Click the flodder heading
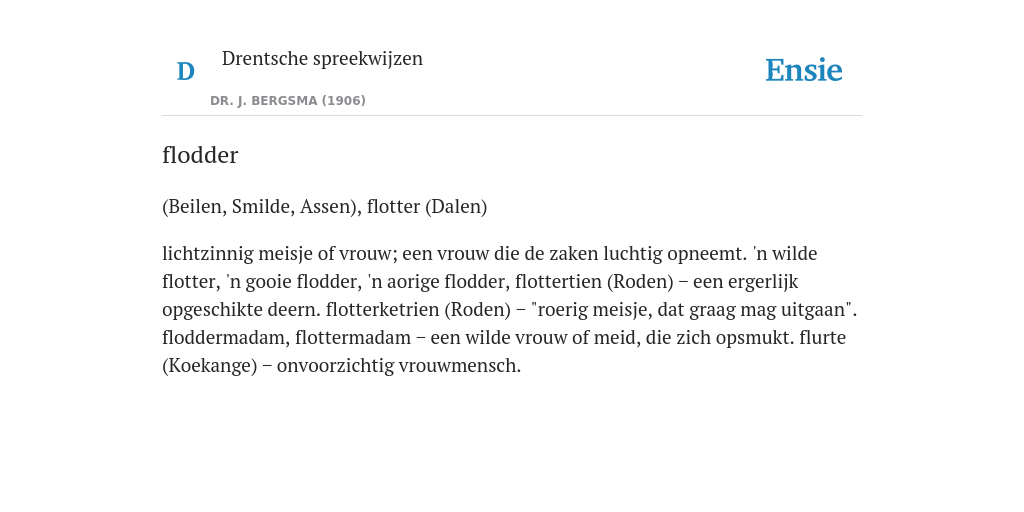This screenshot has height=512, width=1024. click(200, 155)
